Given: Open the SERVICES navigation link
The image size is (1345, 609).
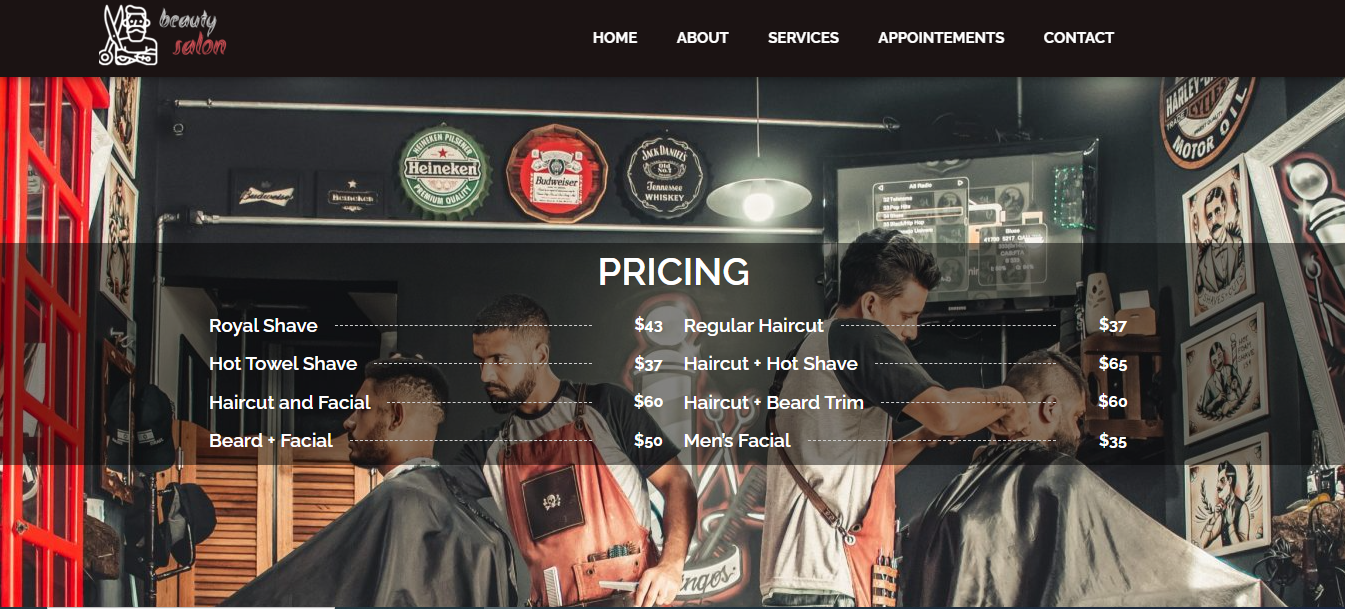Looking at the screenshot, I should click(803, 38).
